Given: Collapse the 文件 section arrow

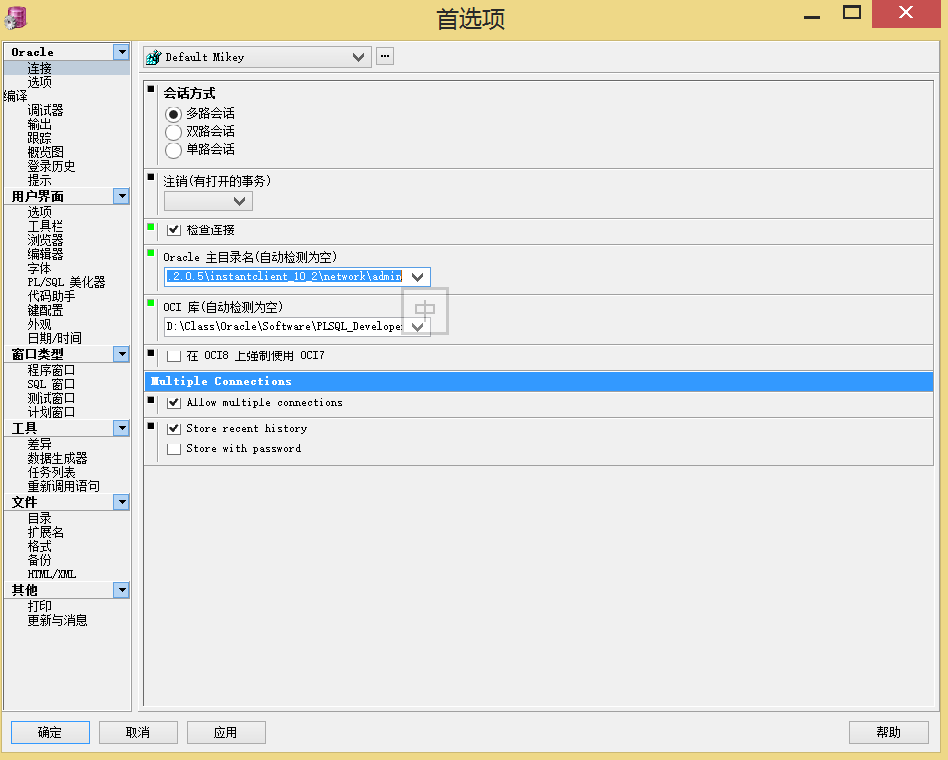Looking at the screenshot, I should point(122,502).
